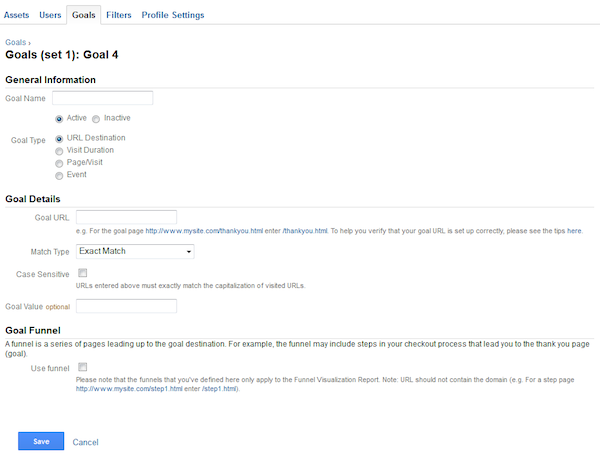This screenshot has width=600, height=453.
Task: Enable the Use funnel checkbox
Action: pos(82,367)
